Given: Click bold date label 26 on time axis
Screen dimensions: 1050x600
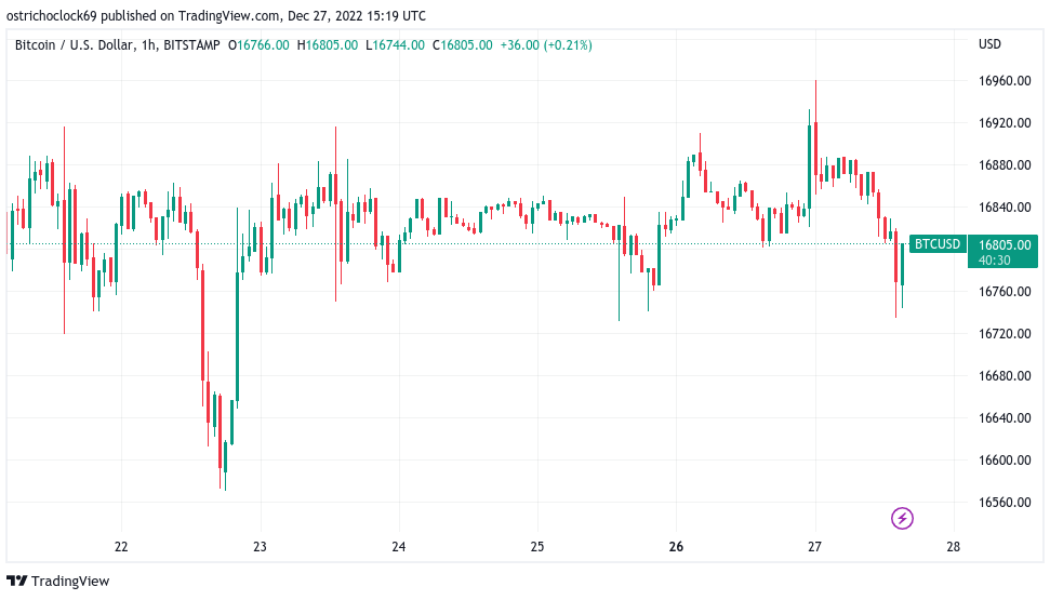Looking at the screenshot, I should point(676,546).
